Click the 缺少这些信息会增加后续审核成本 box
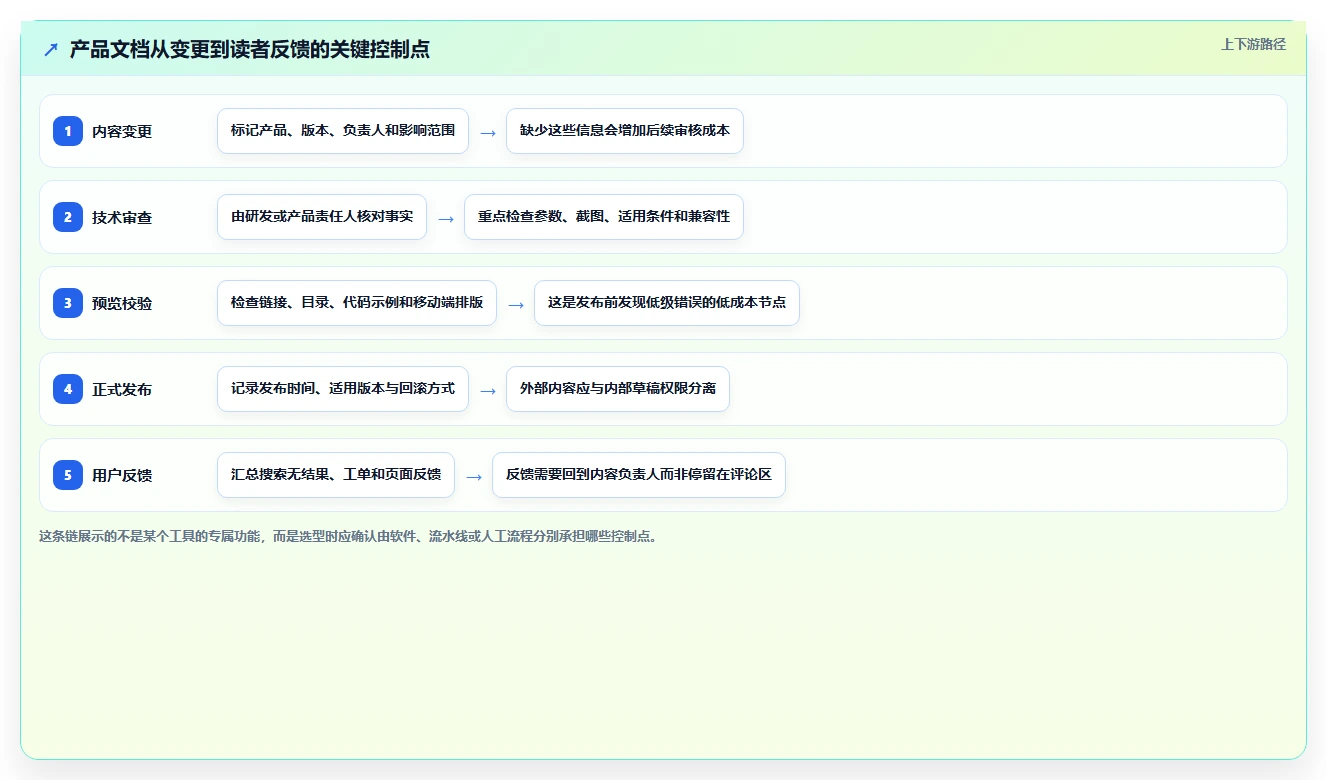 point(625,131)
